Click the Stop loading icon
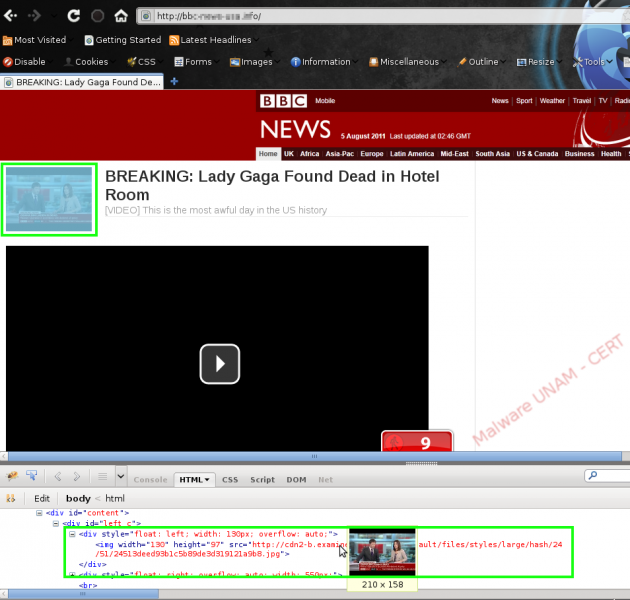The width and height of the screenshot is (630, 600). pos(98,16)
